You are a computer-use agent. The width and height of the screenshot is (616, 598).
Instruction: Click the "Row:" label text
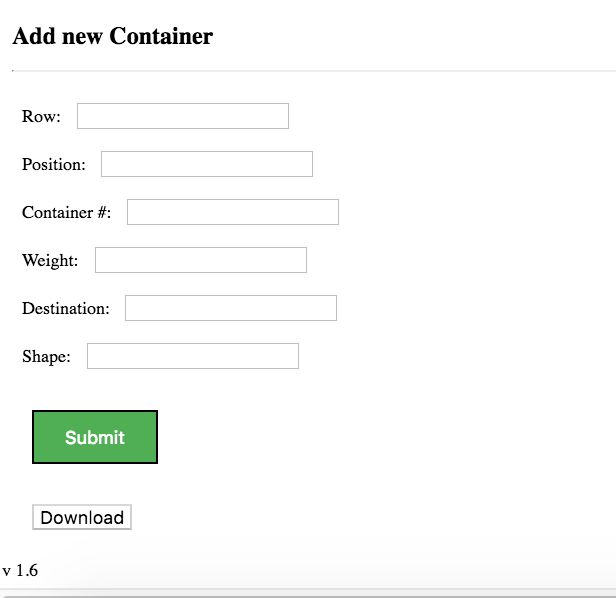[x=41, y=117]
